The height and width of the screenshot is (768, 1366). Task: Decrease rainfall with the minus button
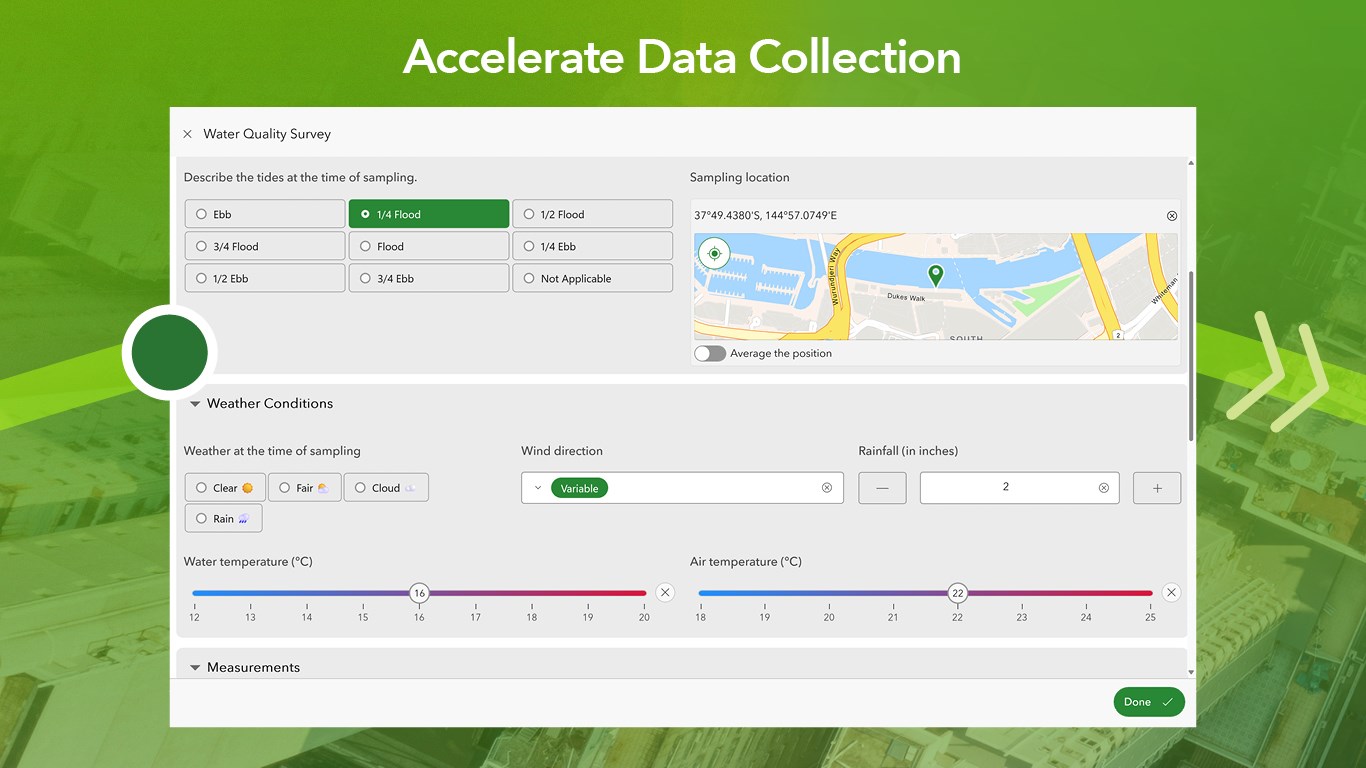point(882,488)
